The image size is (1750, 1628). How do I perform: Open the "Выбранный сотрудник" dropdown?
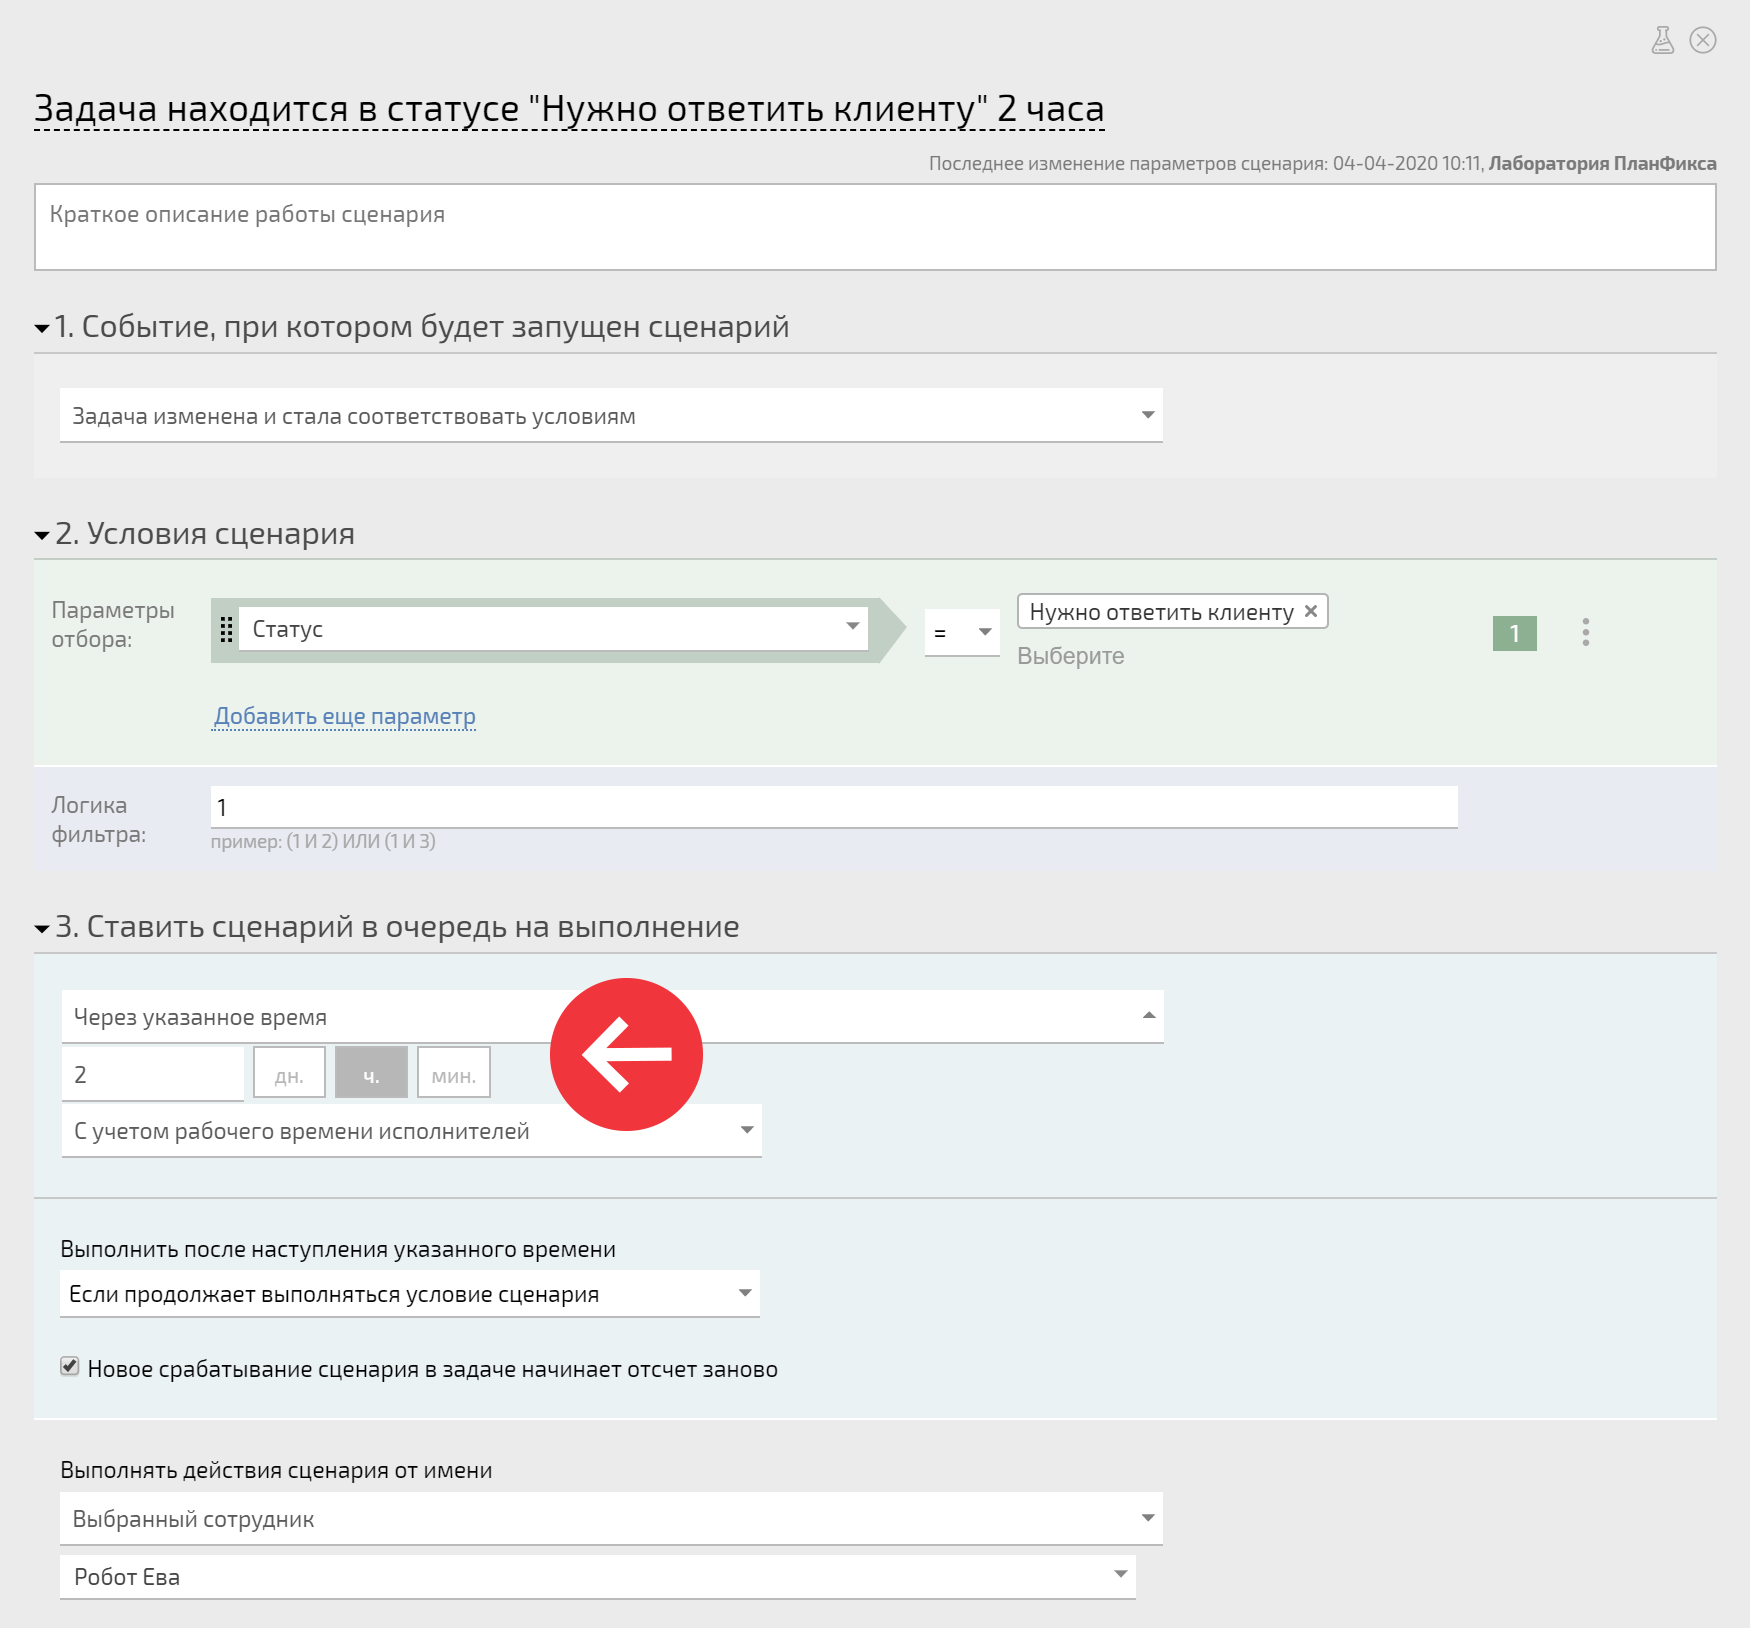point(611,1518)
